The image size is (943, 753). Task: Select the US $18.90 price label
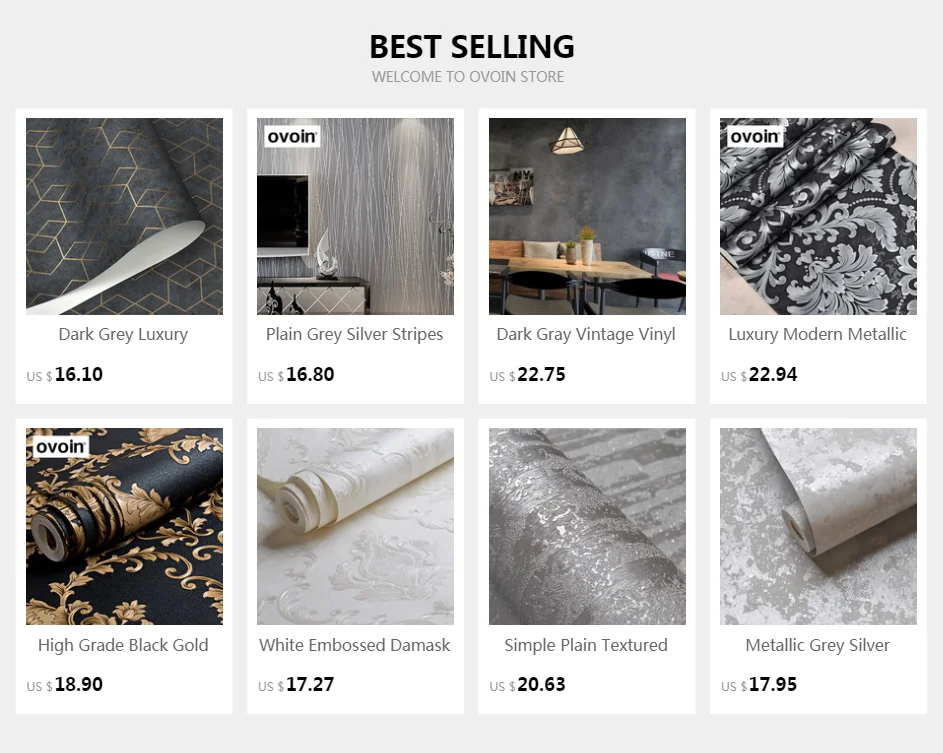pos(64,685)
